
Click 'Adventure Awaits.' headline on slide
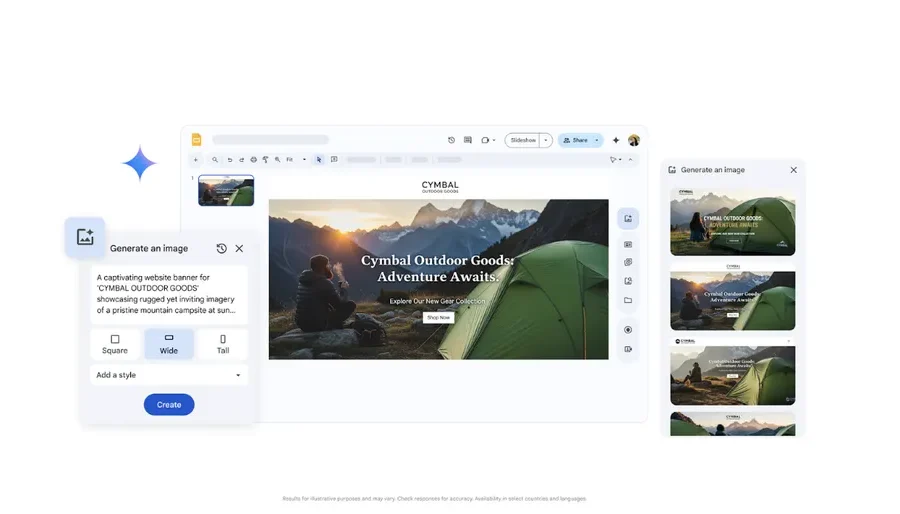[x=438, y=277]
